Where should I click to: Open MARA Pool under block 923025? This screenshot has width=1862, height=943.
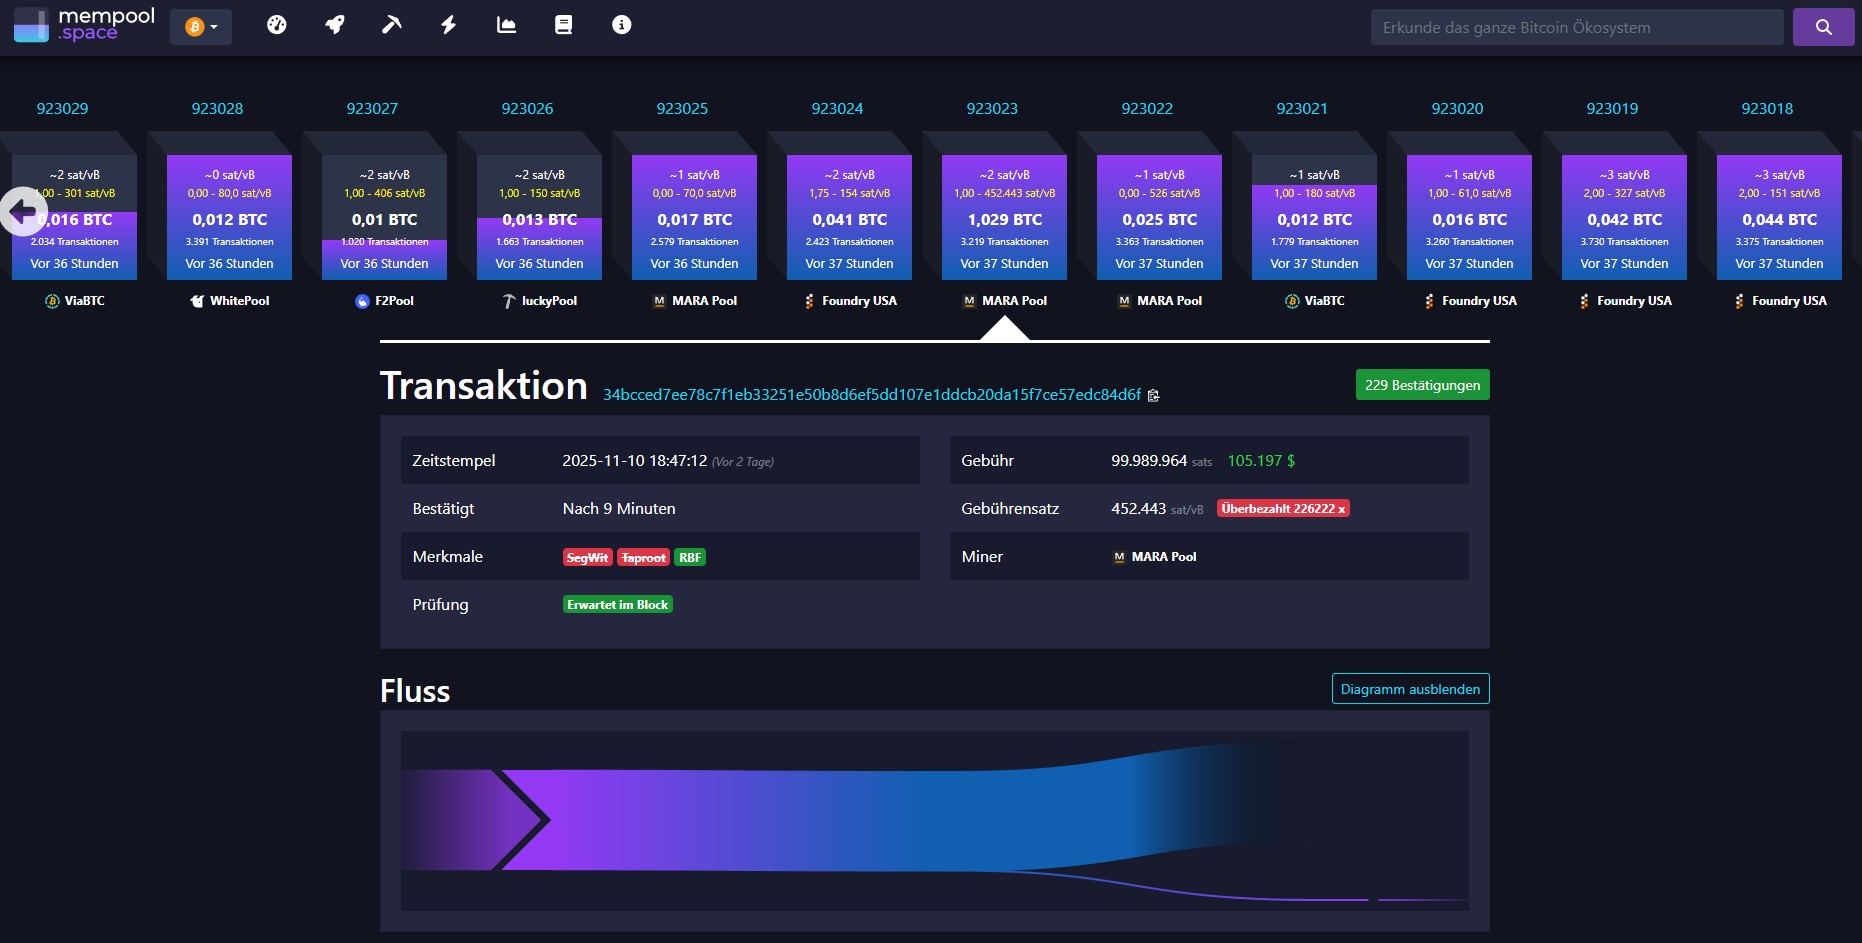pyautogui.click(x=695, y=301)
